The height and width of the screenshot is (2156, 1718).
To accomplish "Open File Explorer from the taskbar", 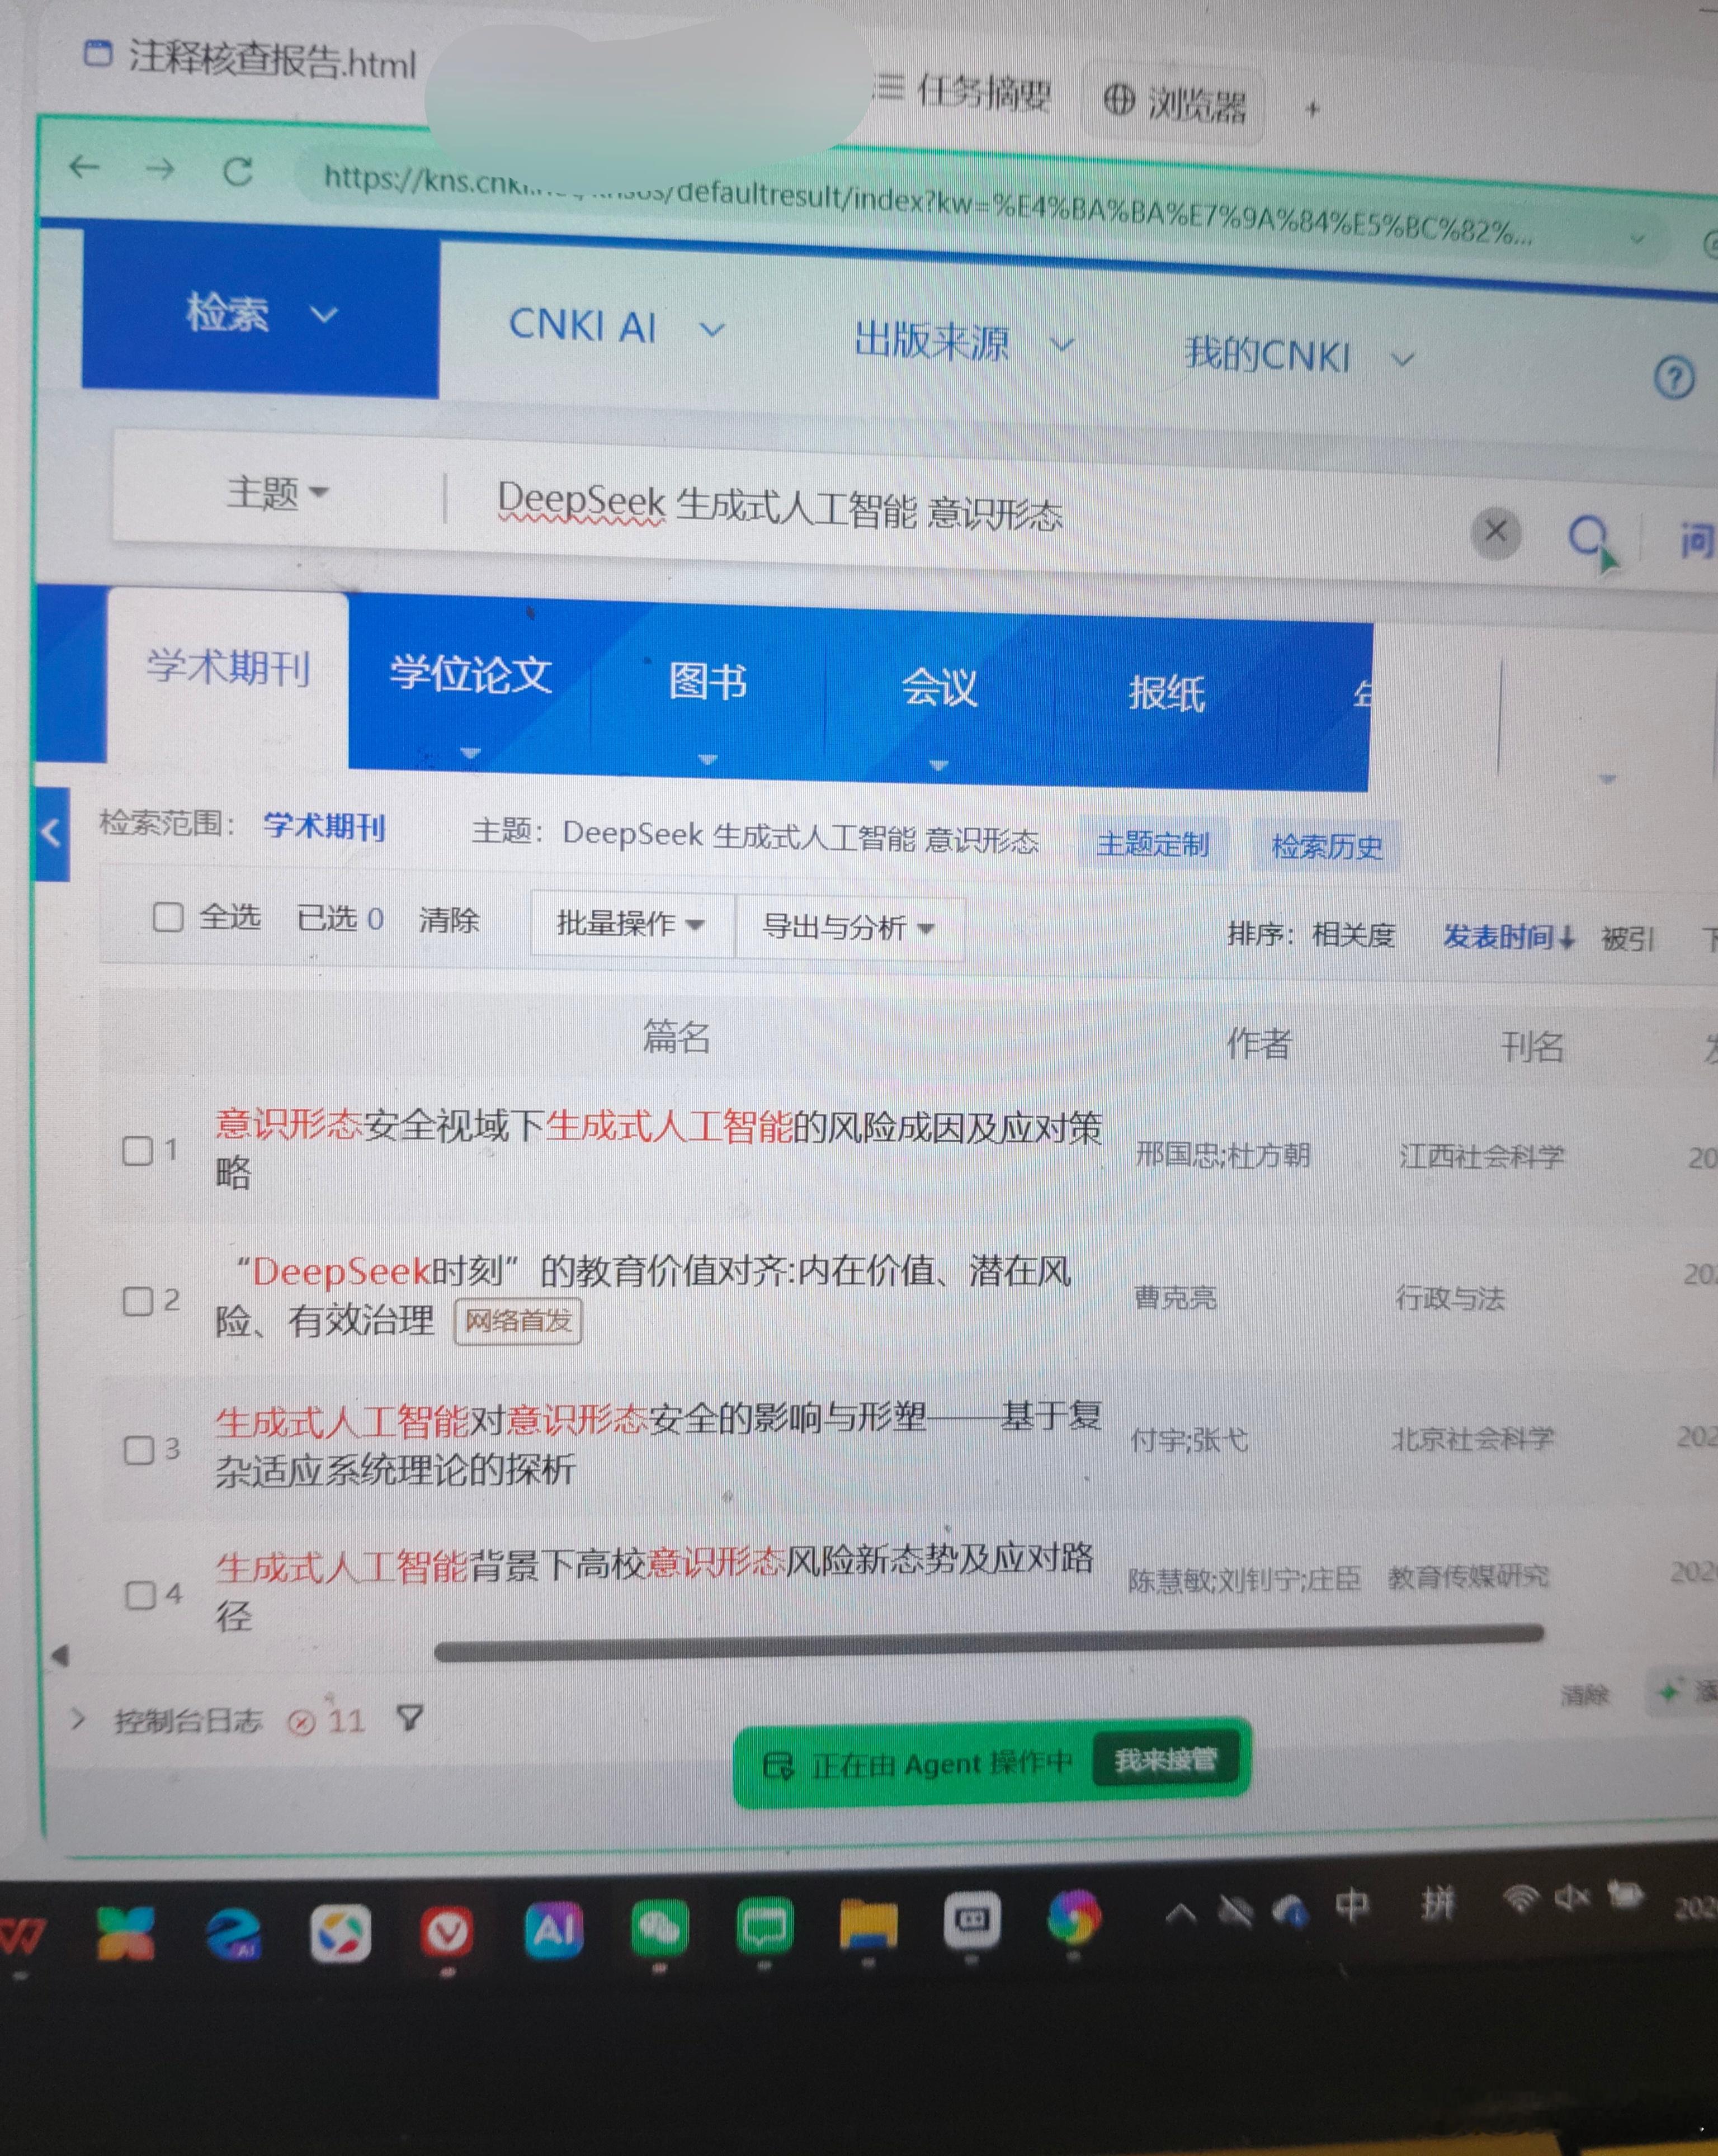I will [868, 1924].
